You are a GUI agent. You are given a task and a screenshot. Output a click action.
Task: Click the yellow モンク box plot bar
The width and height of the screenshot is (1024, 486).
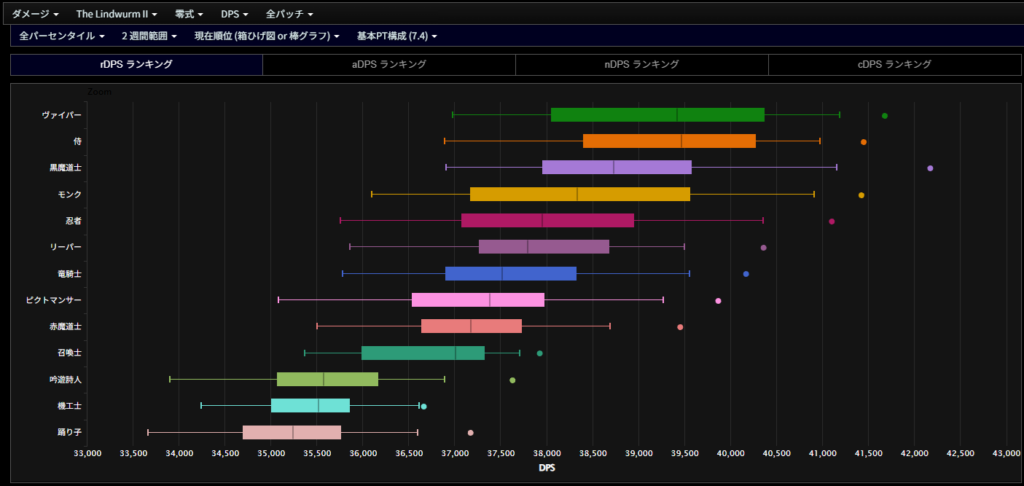(580, 194)
